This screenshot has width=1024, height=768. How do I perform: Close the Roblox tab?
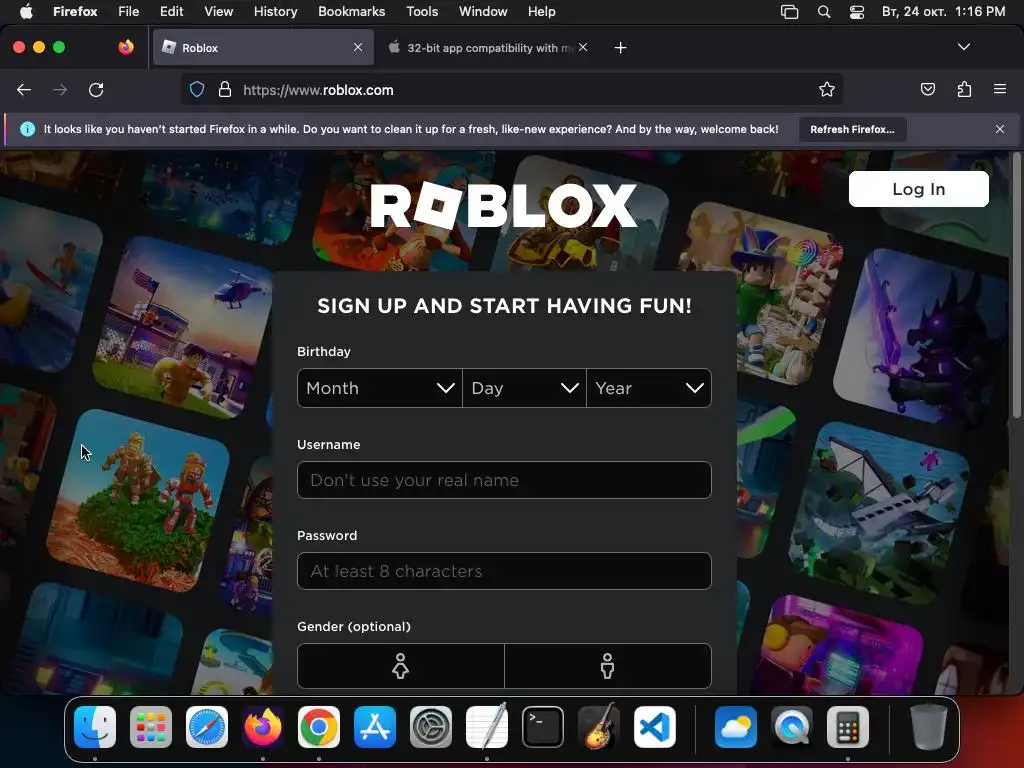coord(358,47)
